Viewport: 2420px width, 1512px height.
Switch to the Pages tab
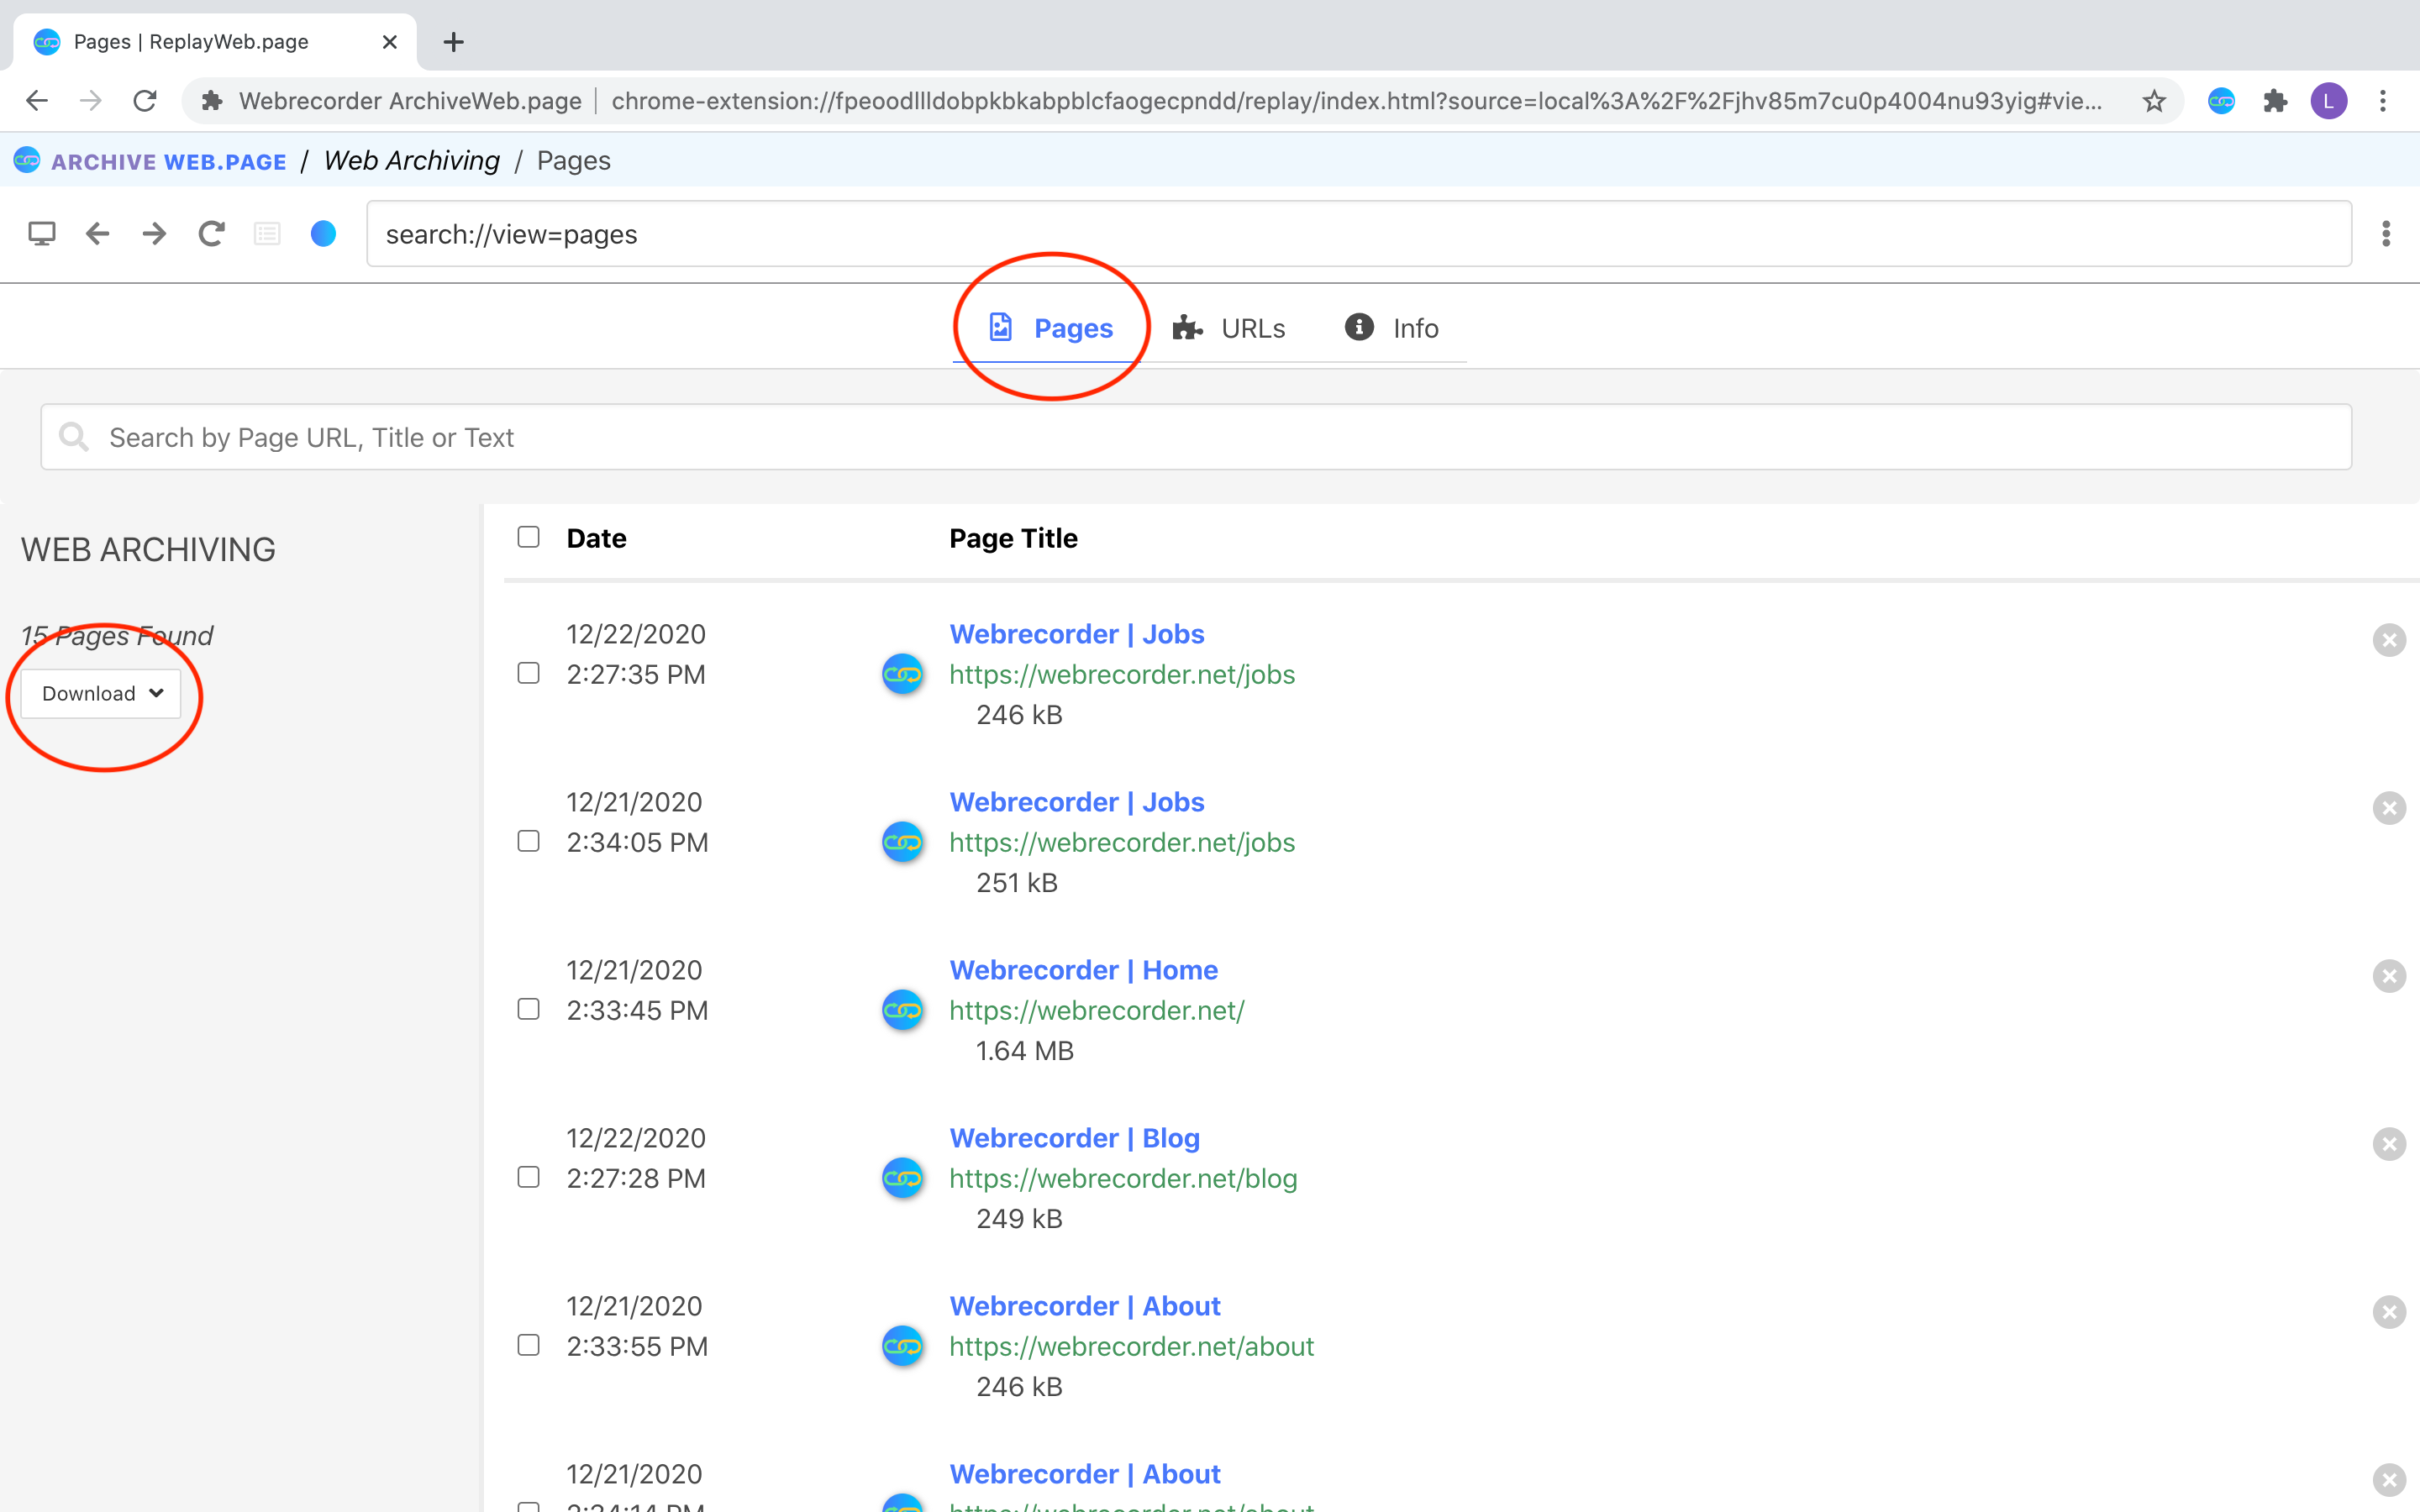[x=1050, y=328]
